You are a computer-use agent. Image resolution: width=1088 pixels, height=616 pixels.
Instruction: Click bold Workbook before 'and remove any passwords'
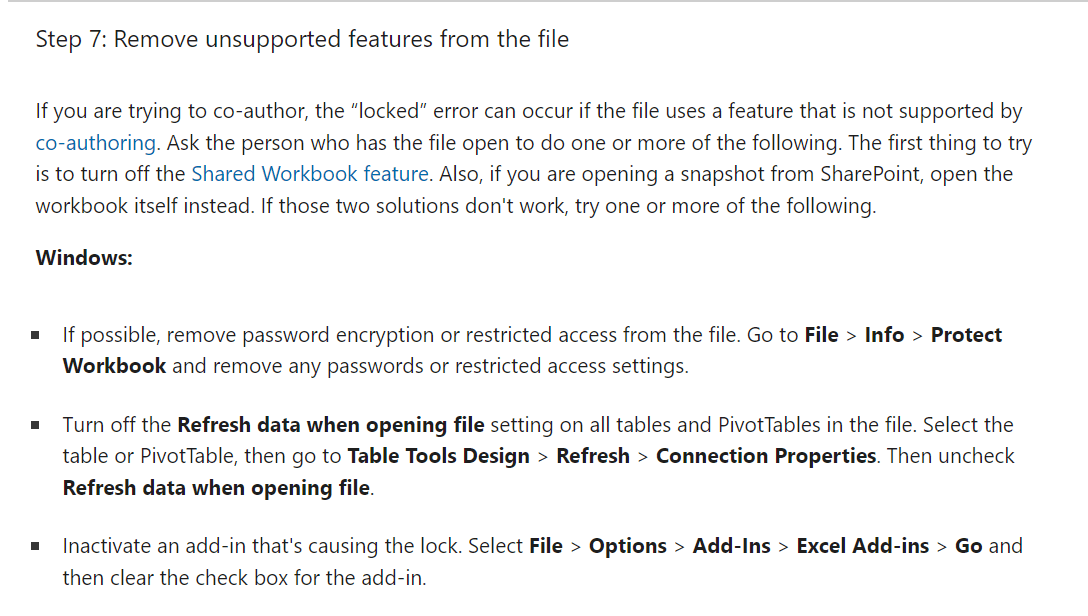point(114,366)
